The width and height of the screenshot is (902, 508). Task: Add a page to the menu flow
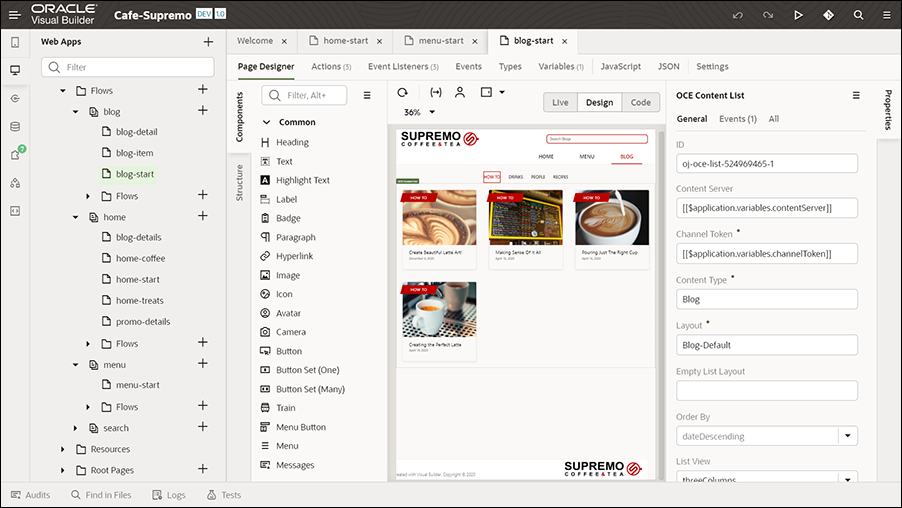(x=202, y=364)
